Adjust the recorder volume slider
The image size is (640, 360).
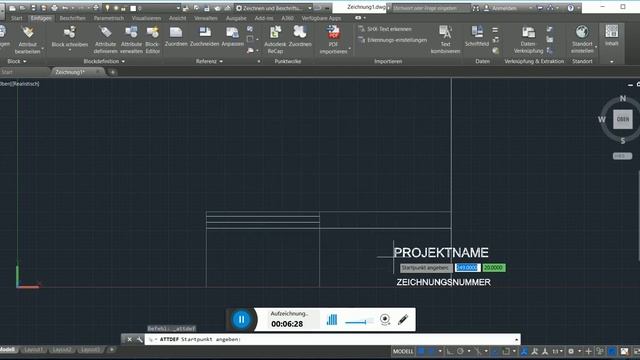359,322
